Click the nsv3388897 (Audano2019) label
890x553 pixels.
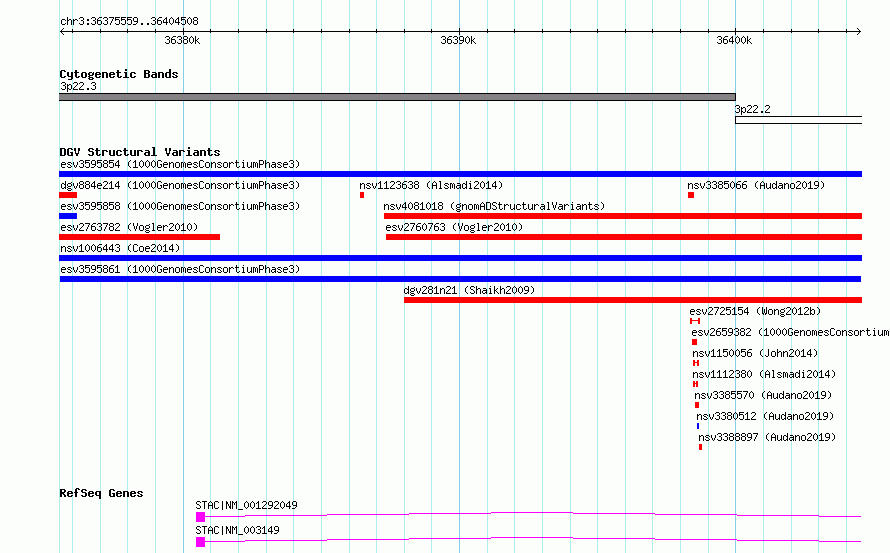click(x=767, y=437)
